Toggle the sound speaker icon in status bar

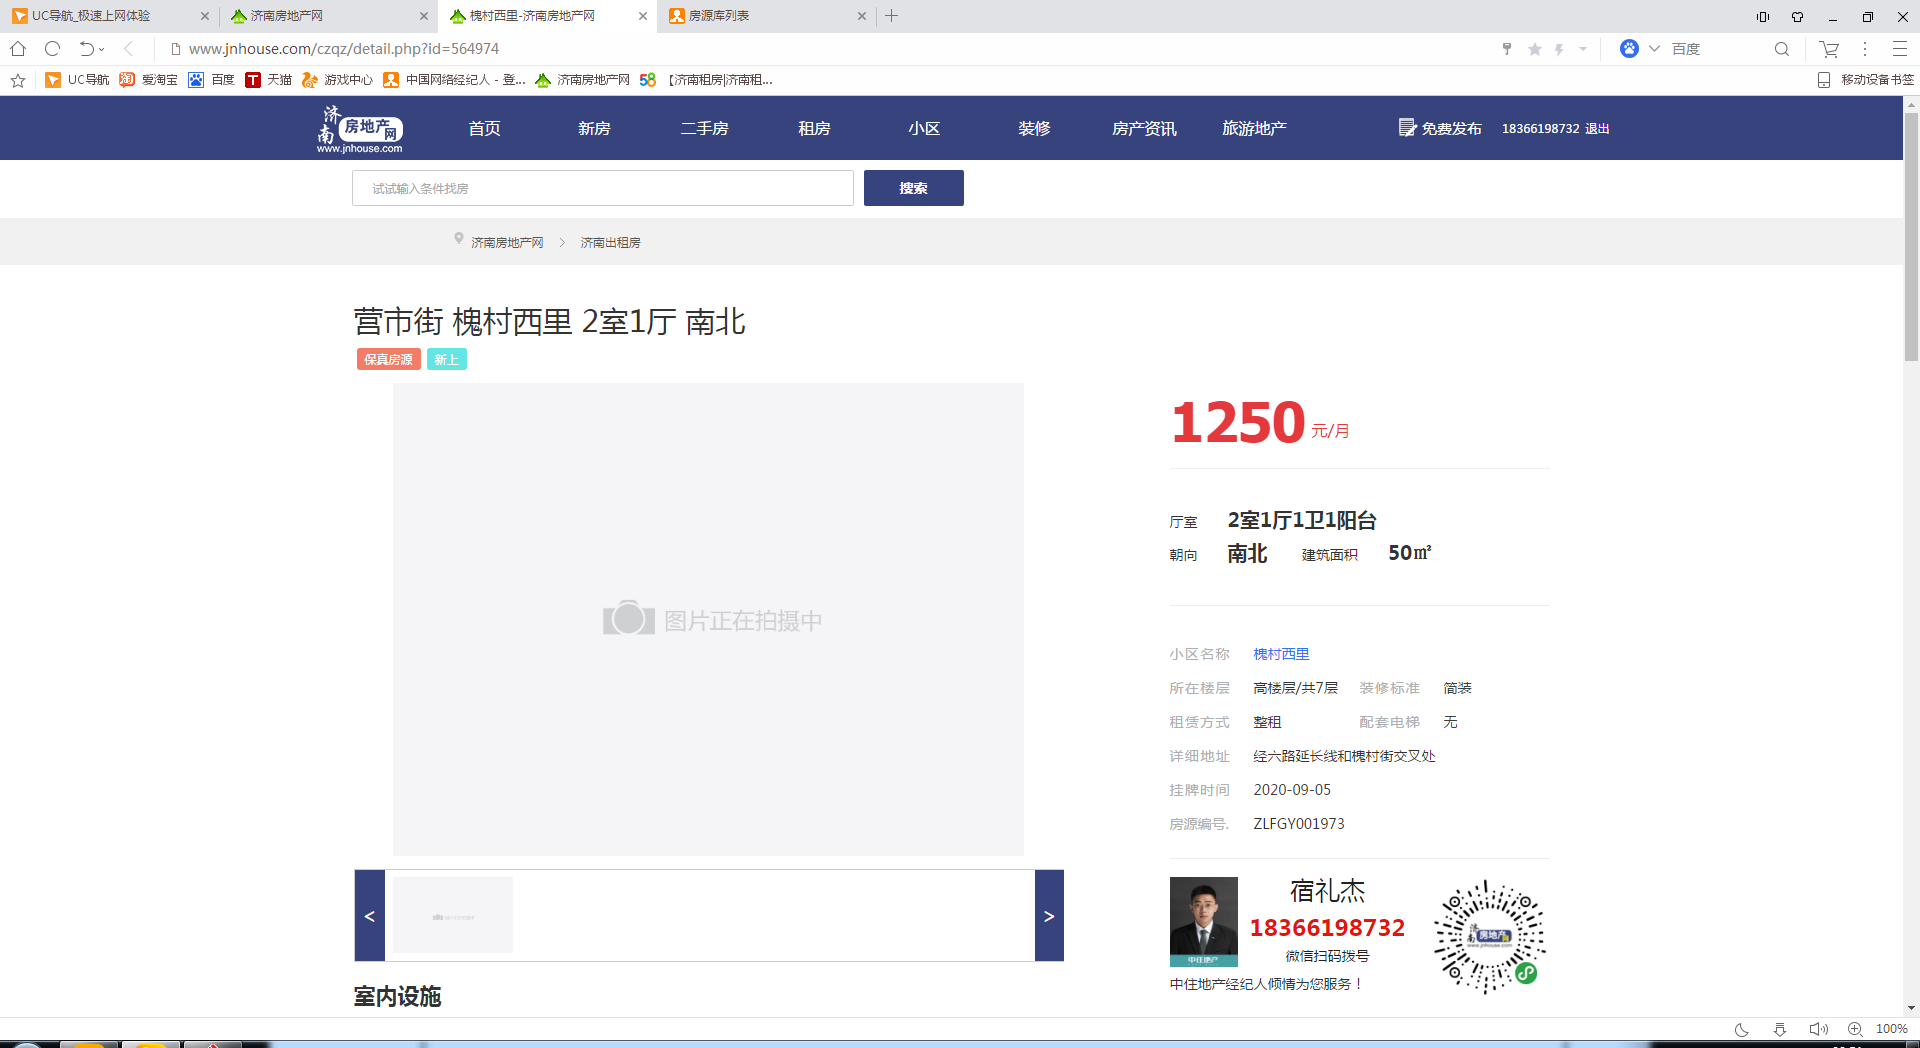click(1817, 1029)
